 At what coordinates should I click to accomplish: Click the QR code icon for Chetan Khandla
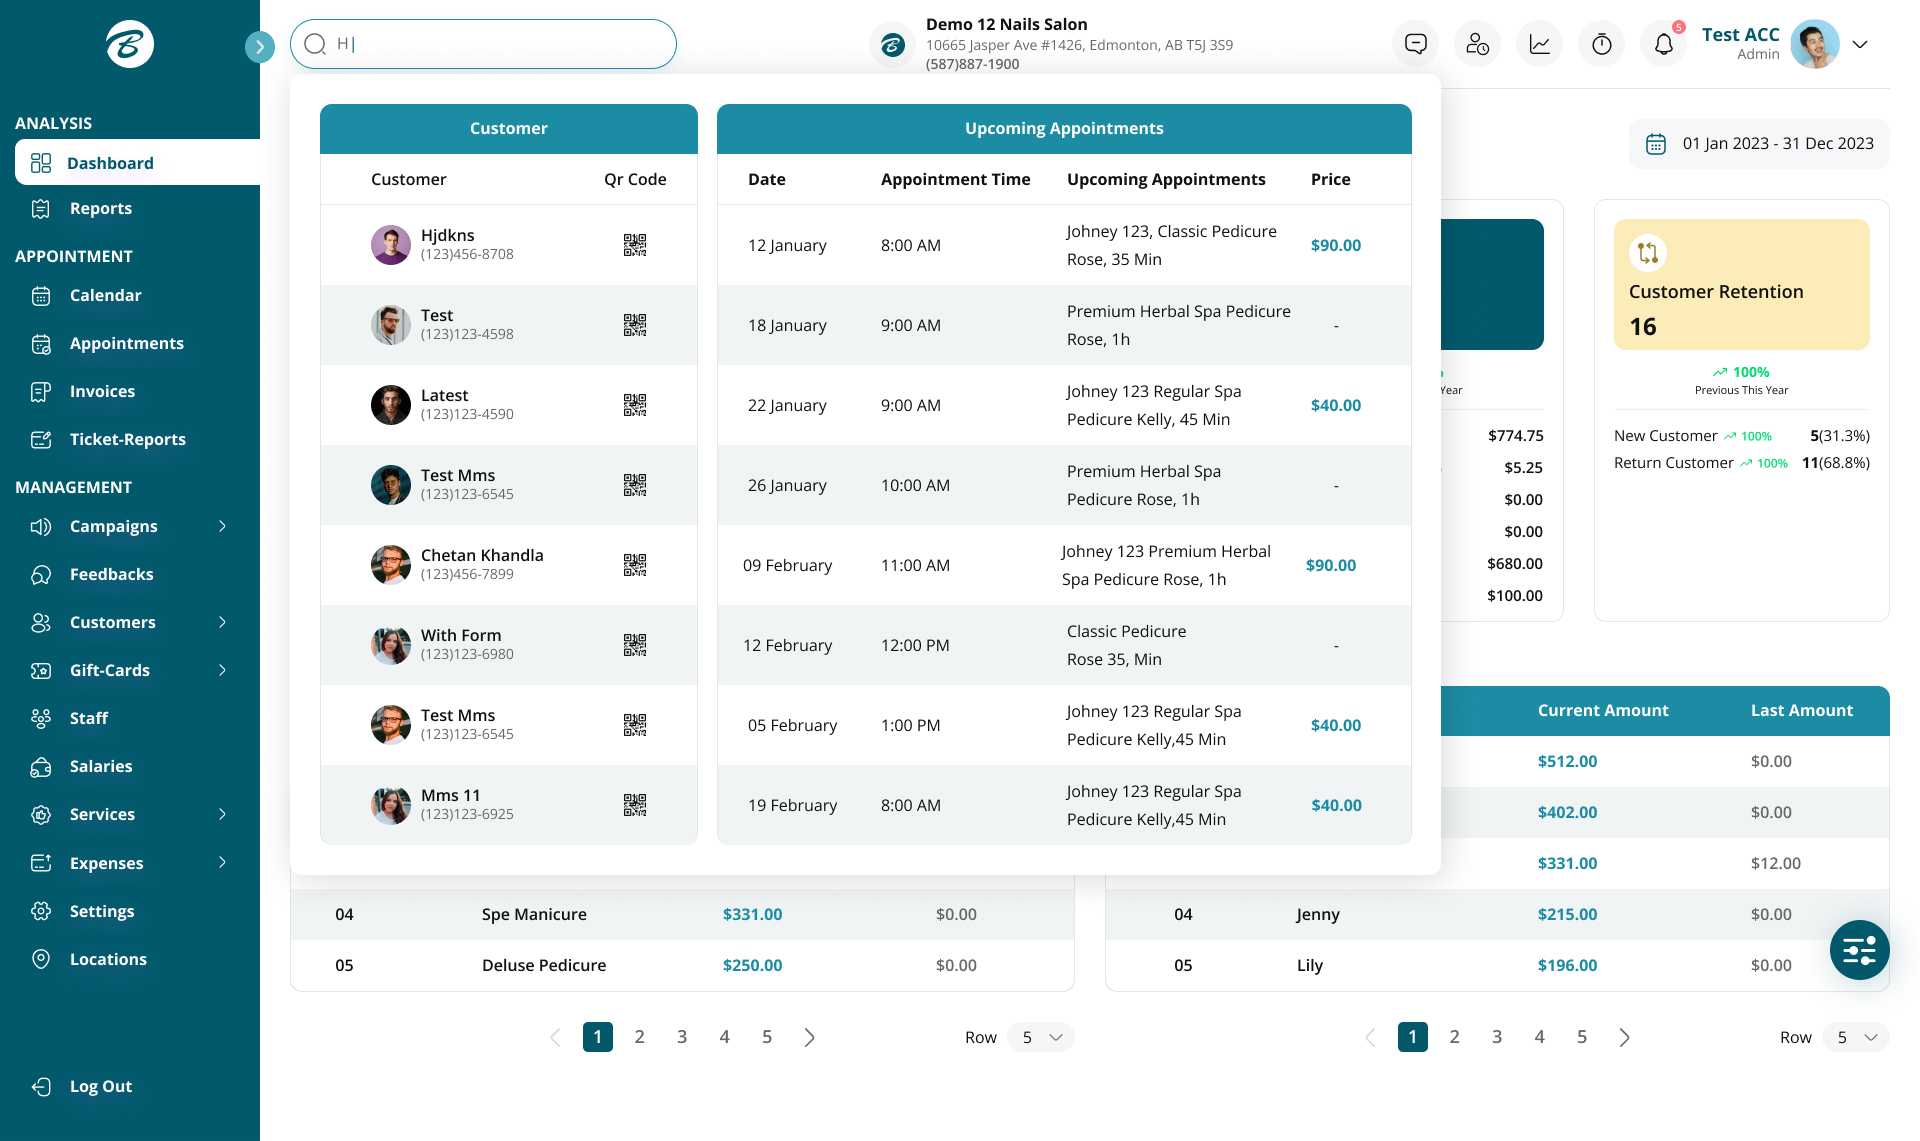635,565
